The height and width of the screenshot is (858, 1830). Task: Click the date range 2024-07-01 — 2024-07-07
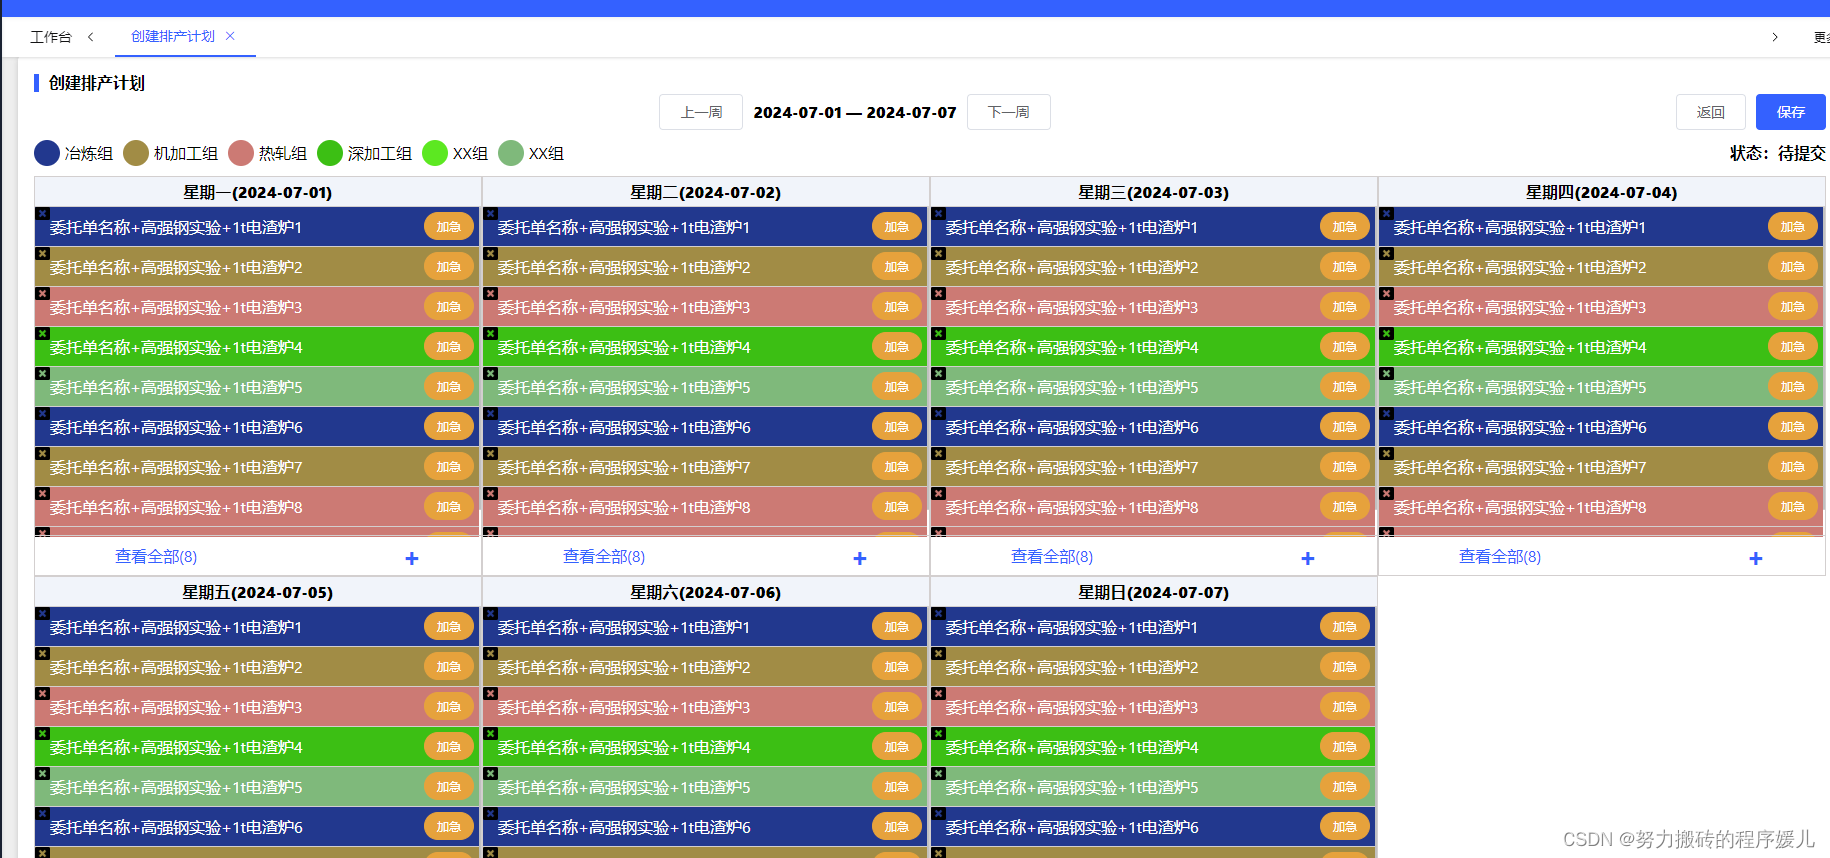tap(855, 113)
